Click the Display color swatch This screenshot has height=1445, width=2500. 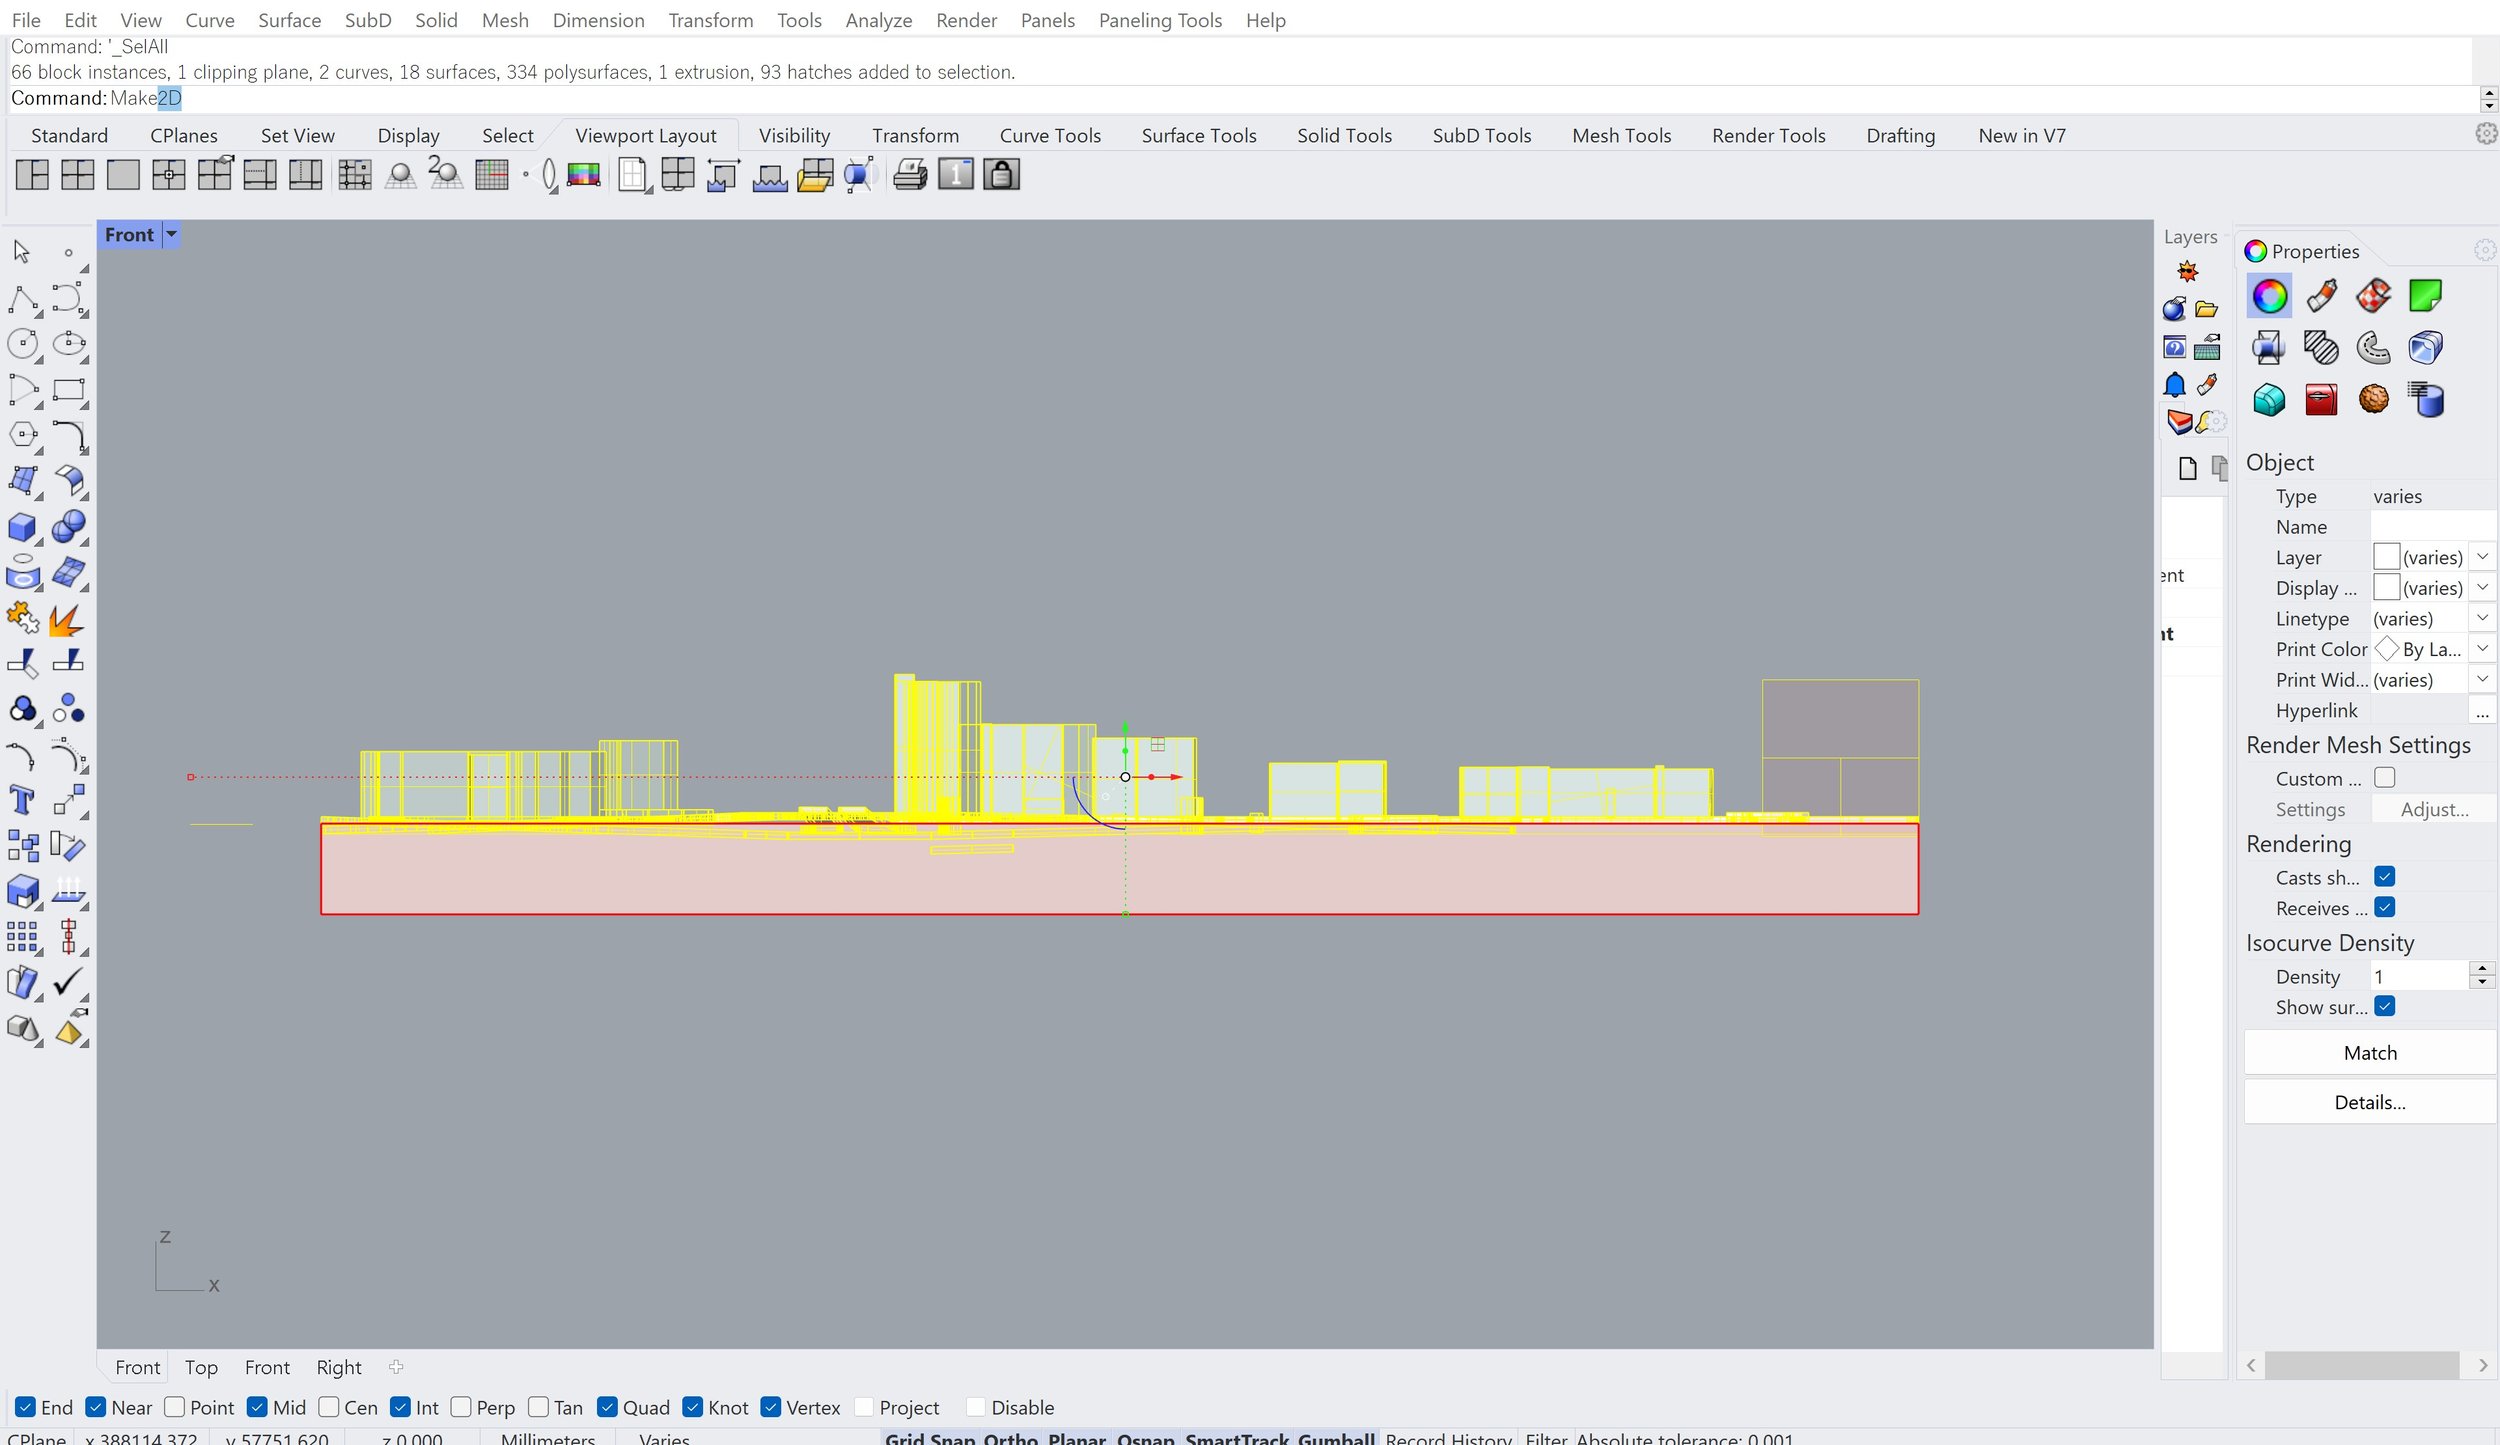(x=2386, y=587)
